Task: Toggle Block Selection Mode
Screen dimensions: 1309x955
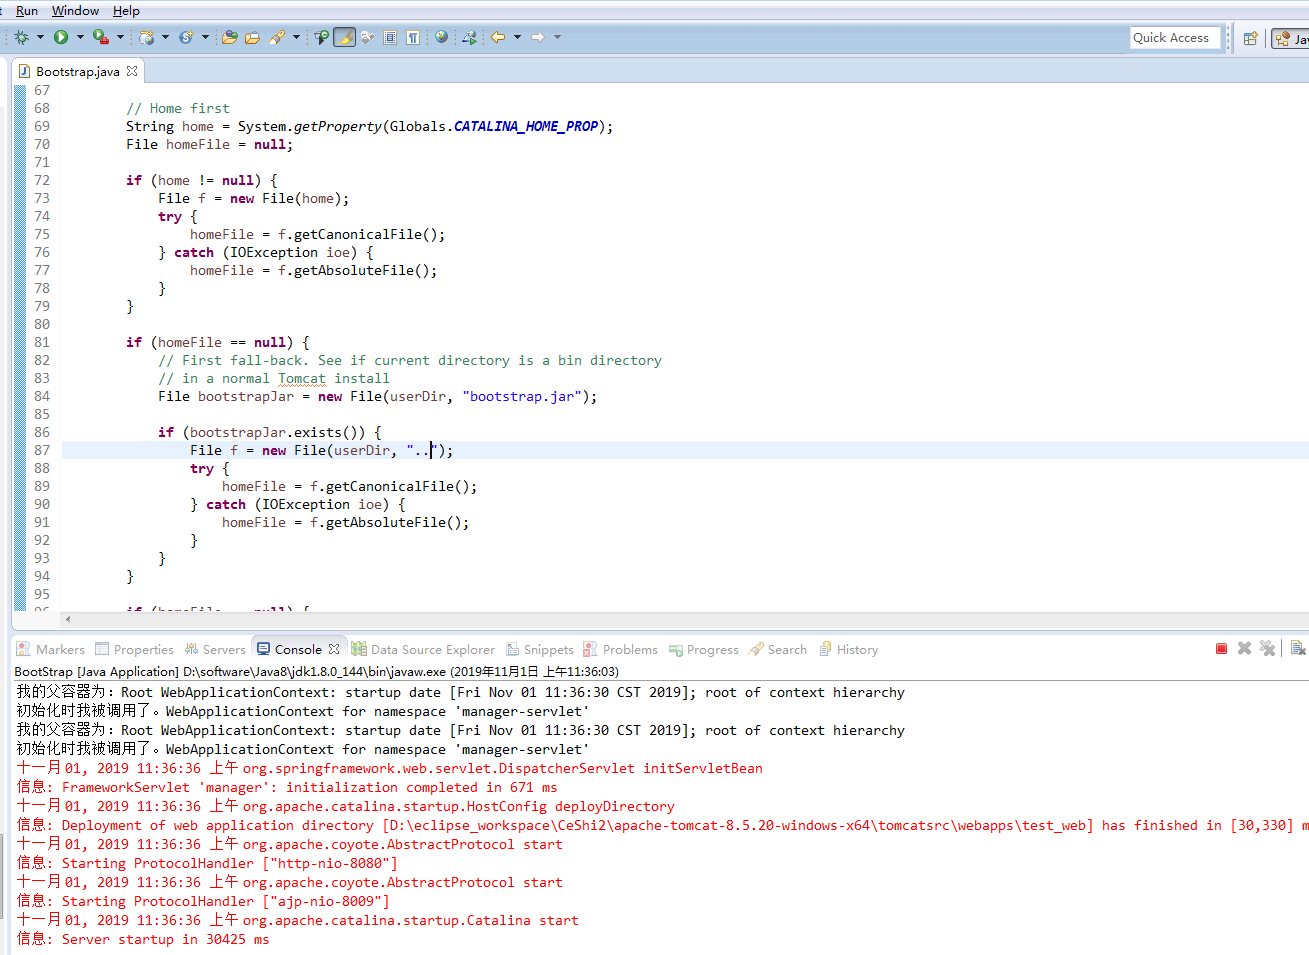Action: [x=390, y=37]
